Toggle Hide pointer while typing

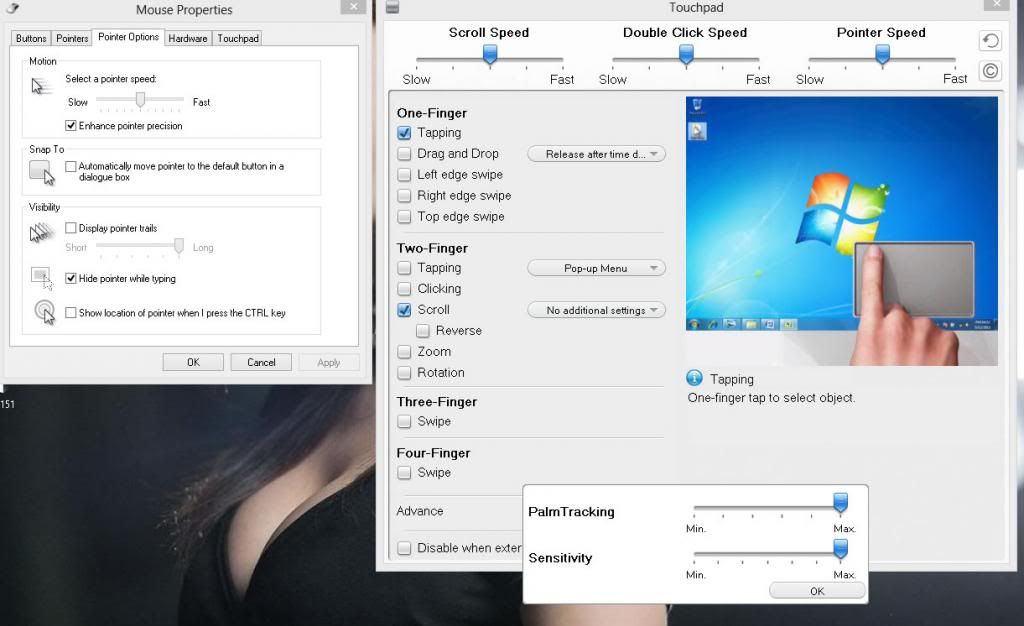(71, 278)
